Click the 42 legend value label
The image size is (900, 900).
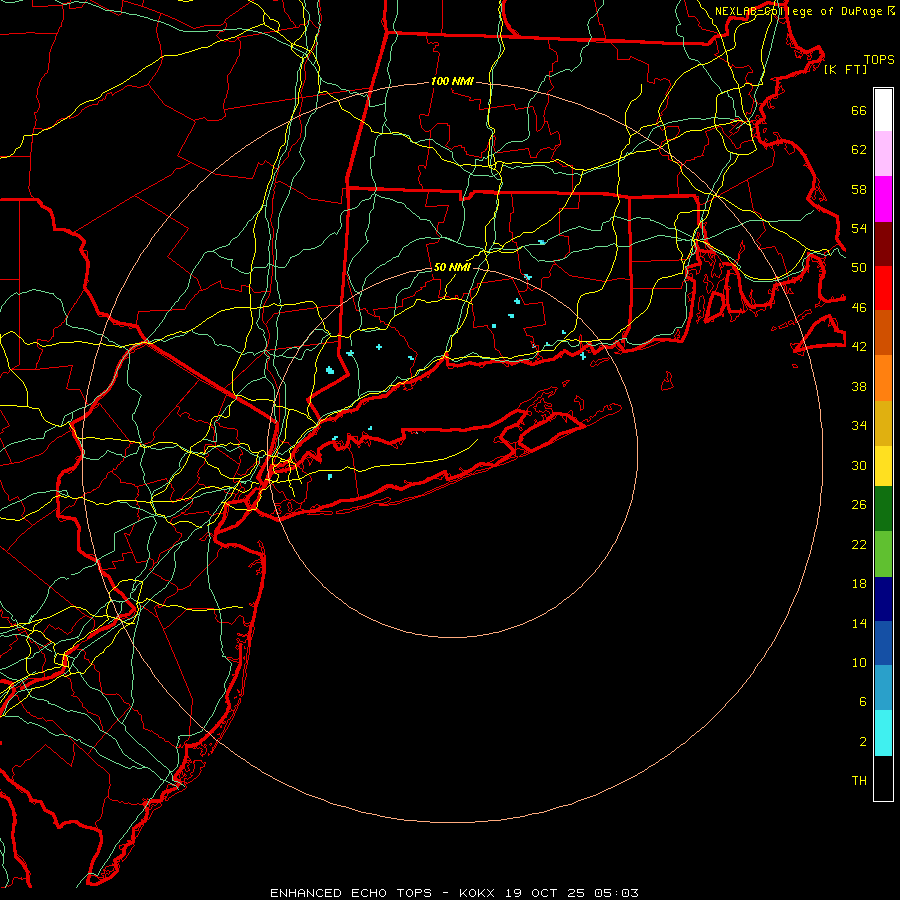tap(859, 346)
